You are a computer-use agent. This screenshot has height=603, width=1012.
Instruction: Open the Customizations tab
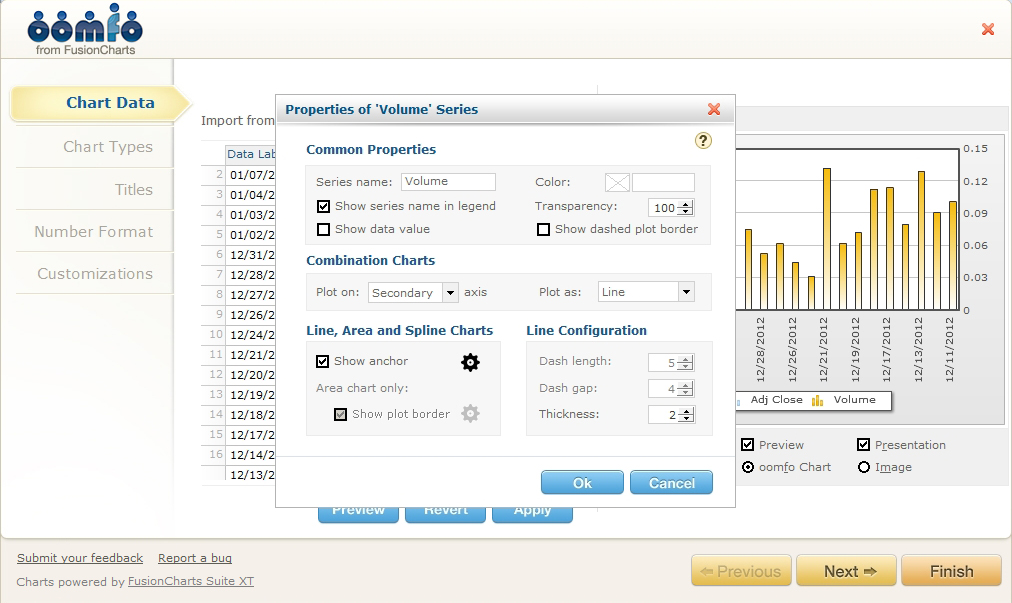coord(95,274)
